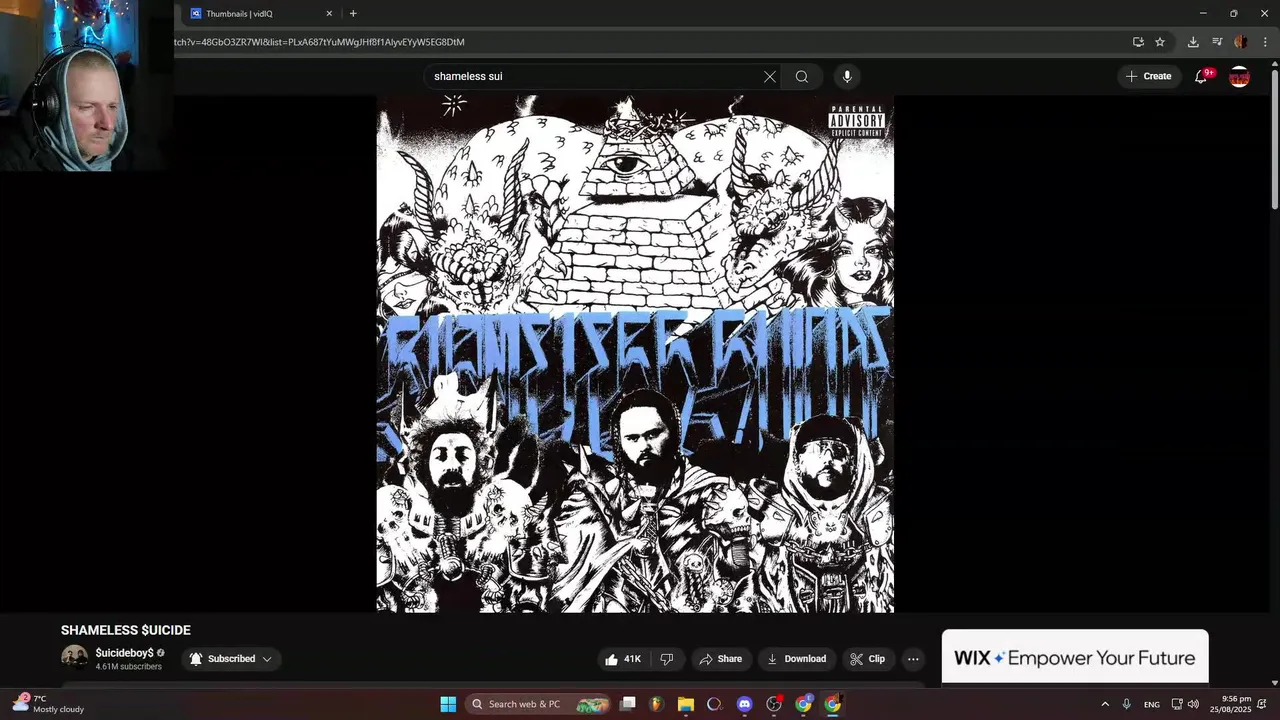The width and height of the screenshot is (1280, 720).
Task: Click the taskbar microphone tray icon
Action: point(1127,704)
